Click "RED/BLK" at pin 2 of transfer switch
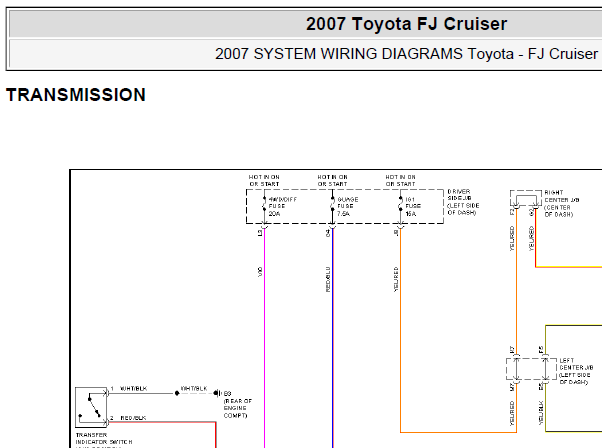The height and width of the screenshot is (448, 602). click(x=133, y=418)
